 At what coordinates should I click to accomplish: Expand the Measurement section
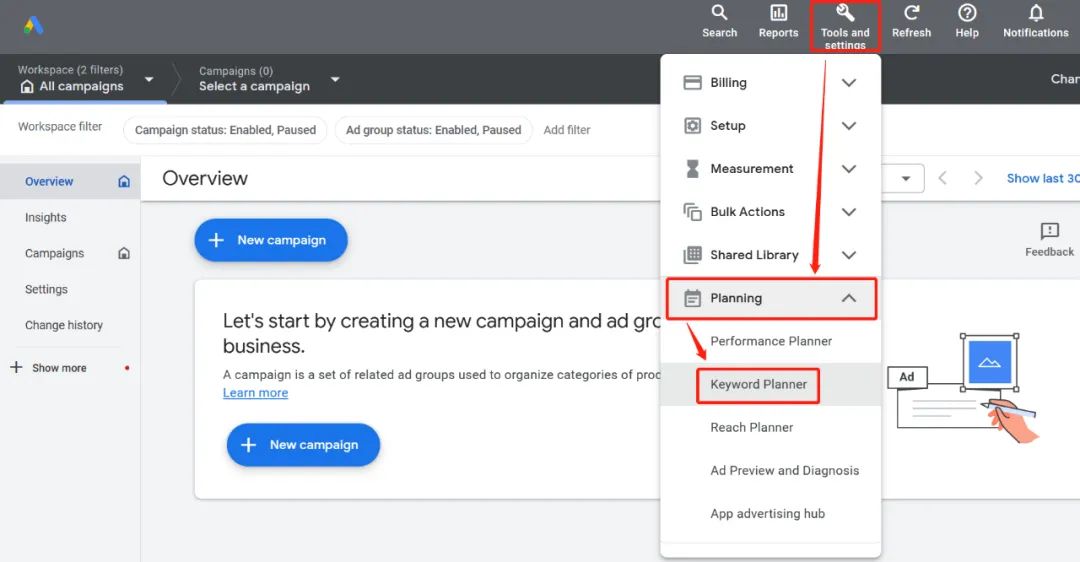[770, 169]
